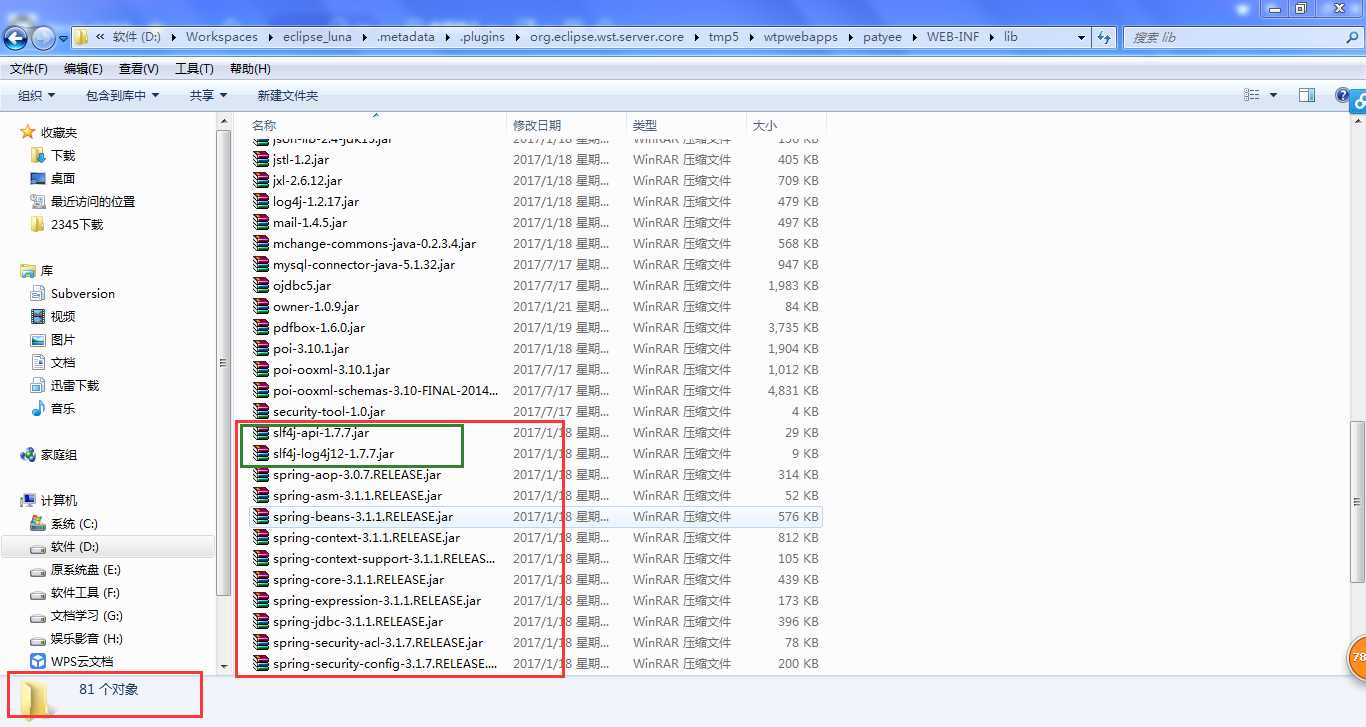Change view with the view icon
This screenshot has height=727, width=1366.
1252,95
